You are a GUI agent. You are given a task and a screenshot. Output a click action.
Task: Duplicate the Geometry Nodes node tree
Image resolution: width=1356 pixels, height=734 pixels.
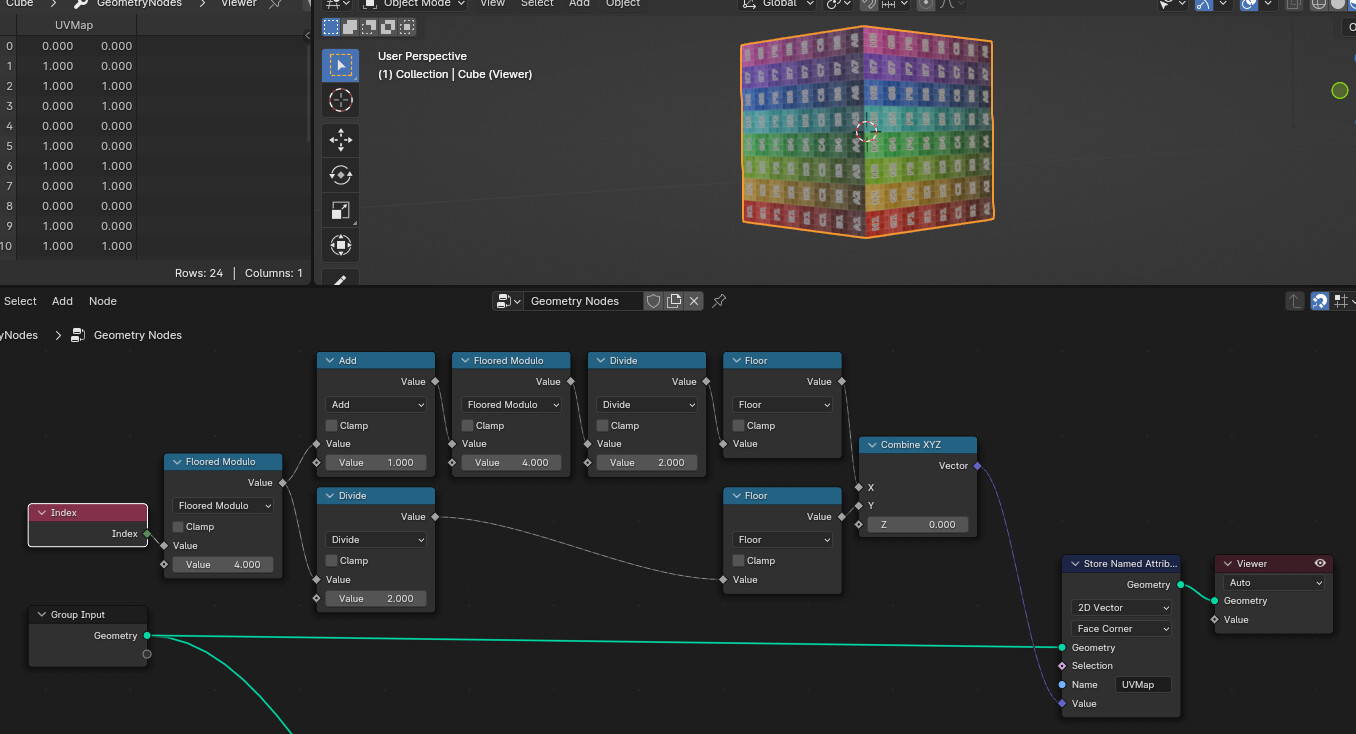click(x=674, y=301)
